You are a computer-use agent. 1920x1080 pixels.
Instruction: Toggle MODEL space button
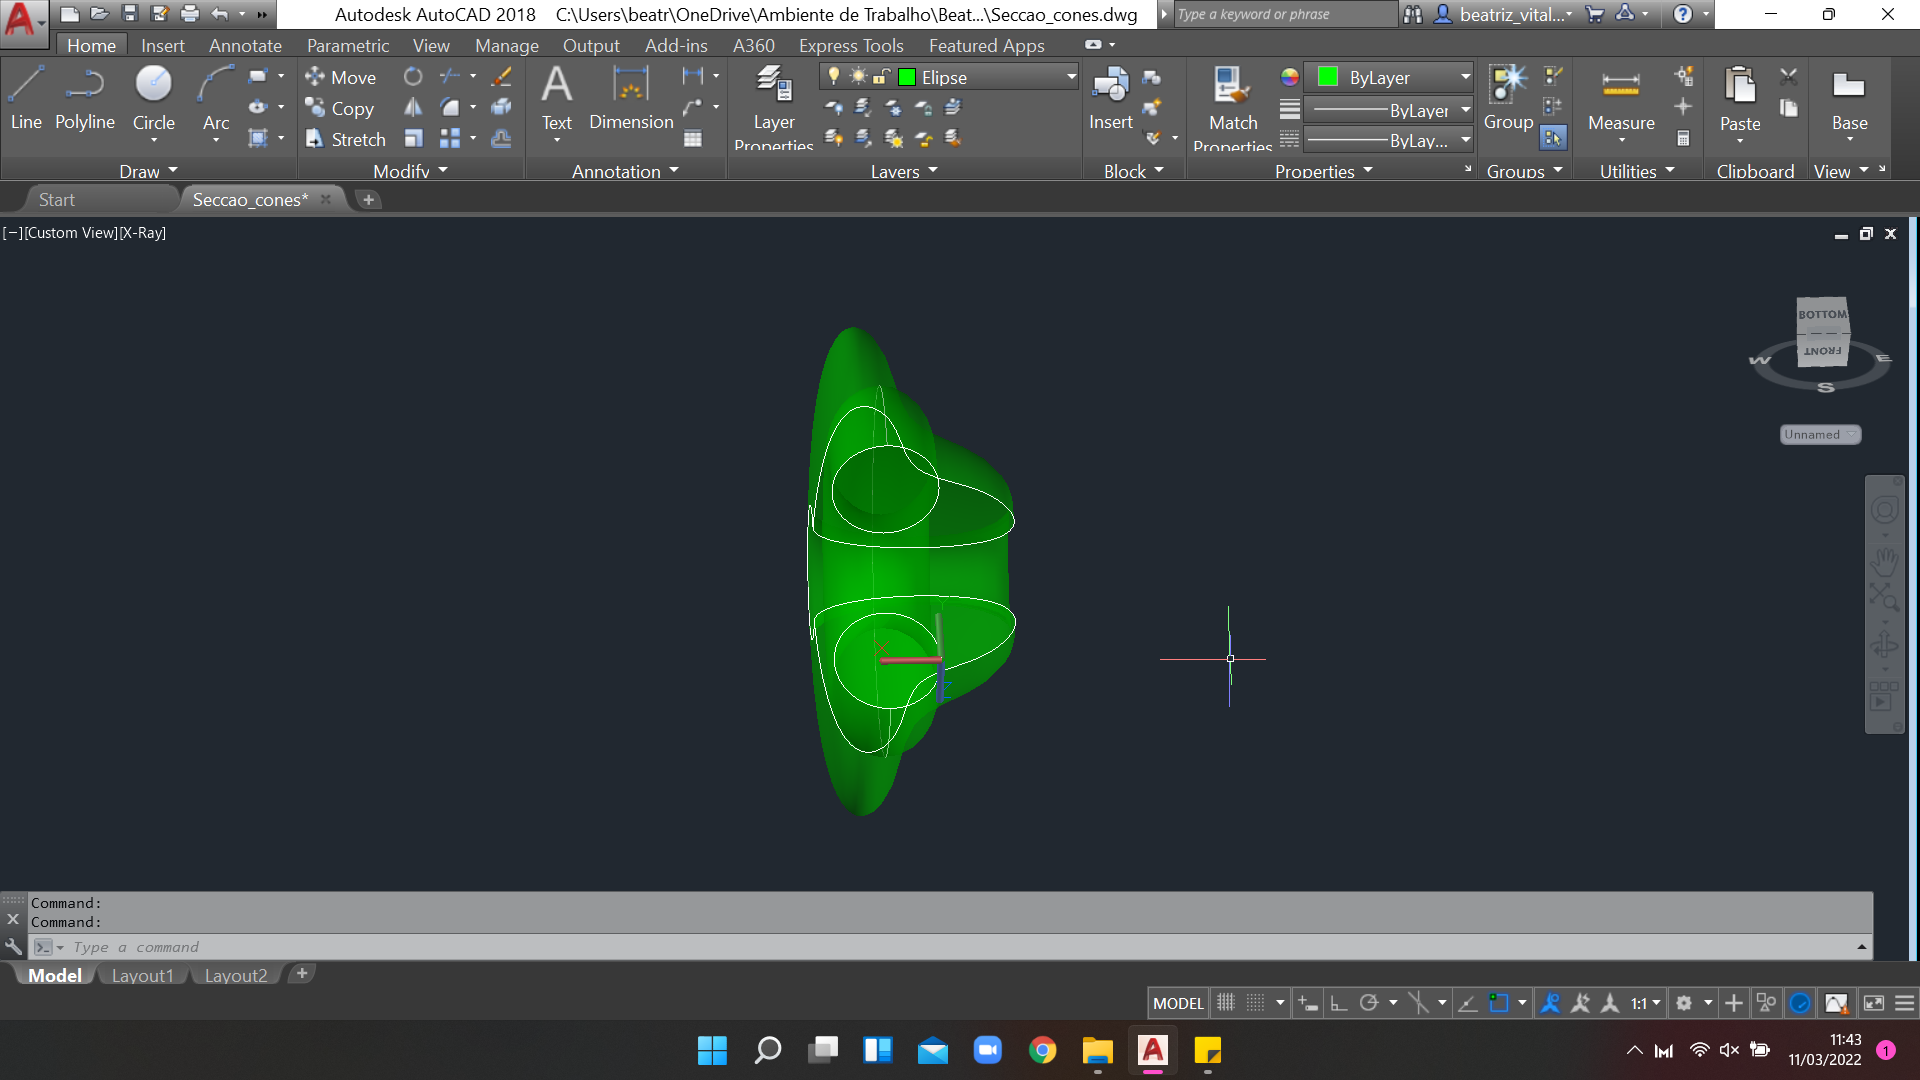1178,1003
